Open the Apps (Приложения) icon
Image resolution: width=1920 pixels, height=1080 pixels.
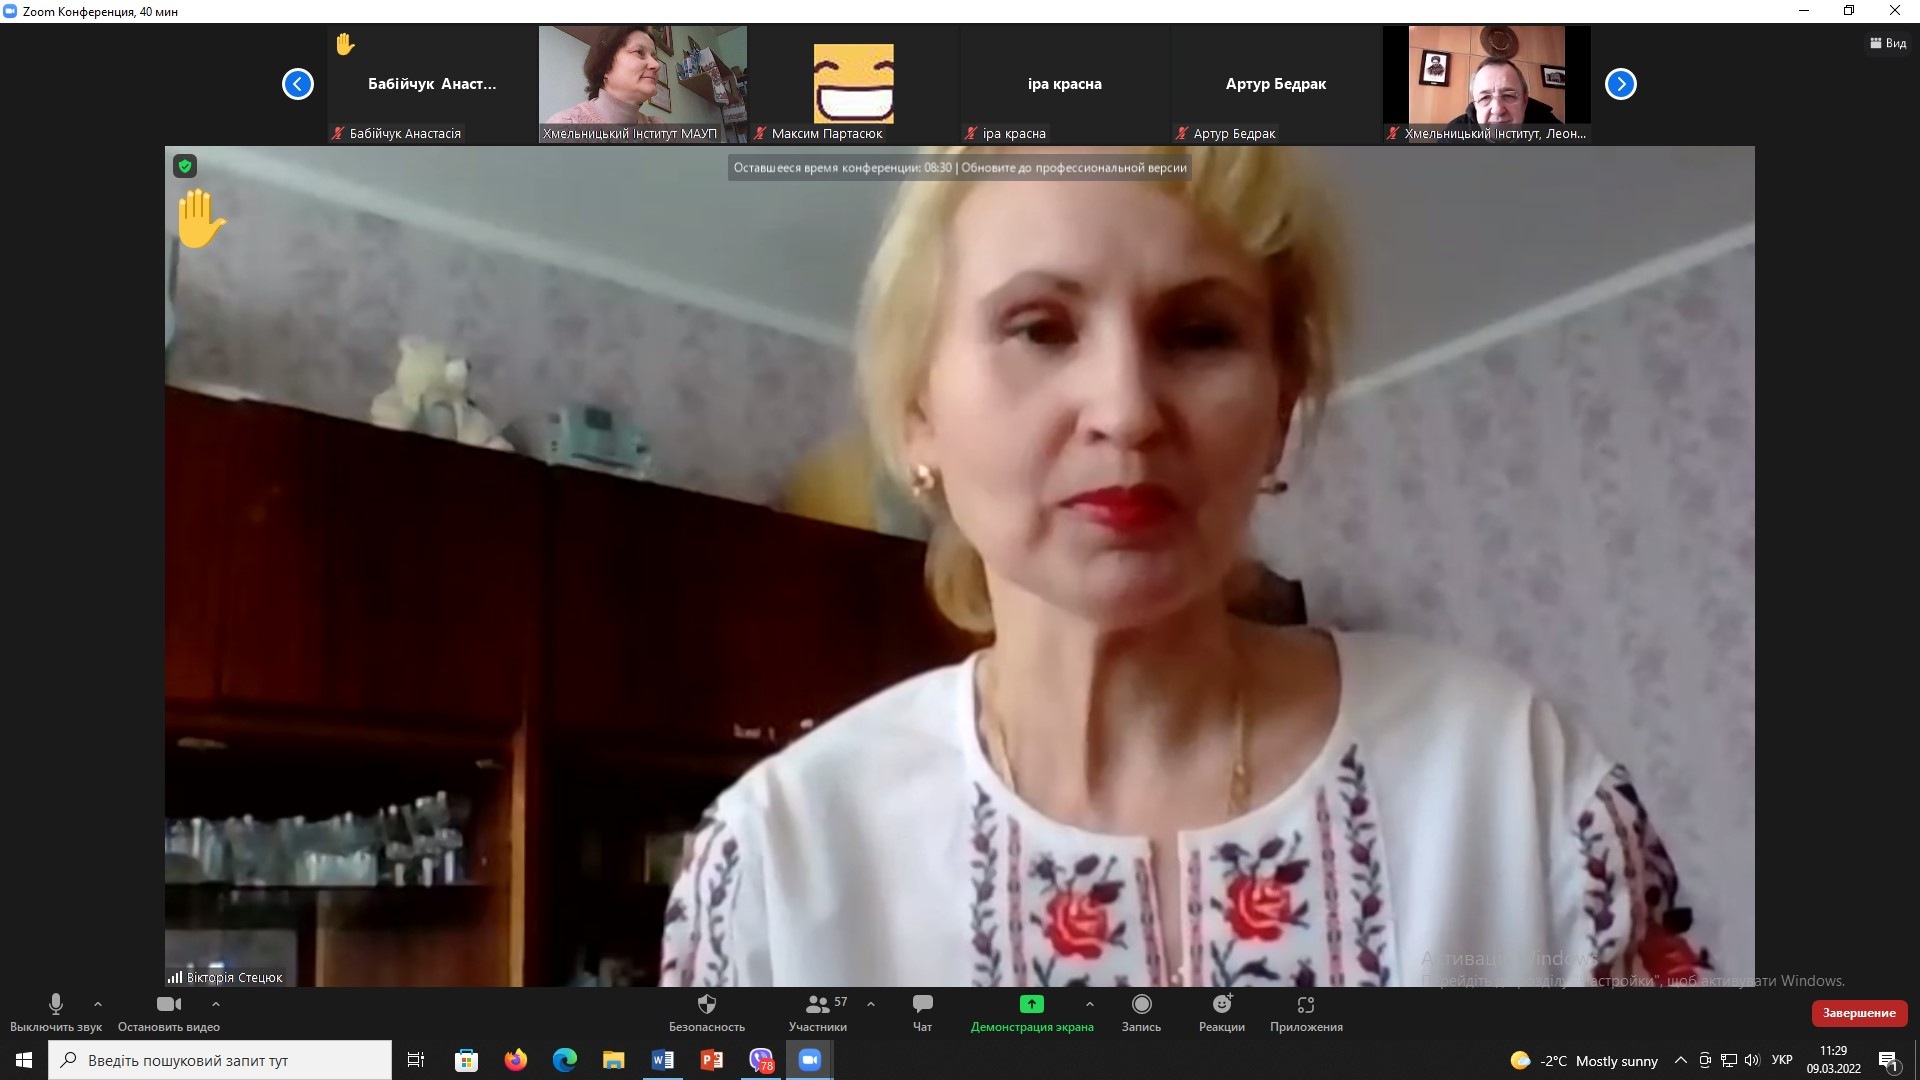pyautogui.click(x=1305, y=1005)
